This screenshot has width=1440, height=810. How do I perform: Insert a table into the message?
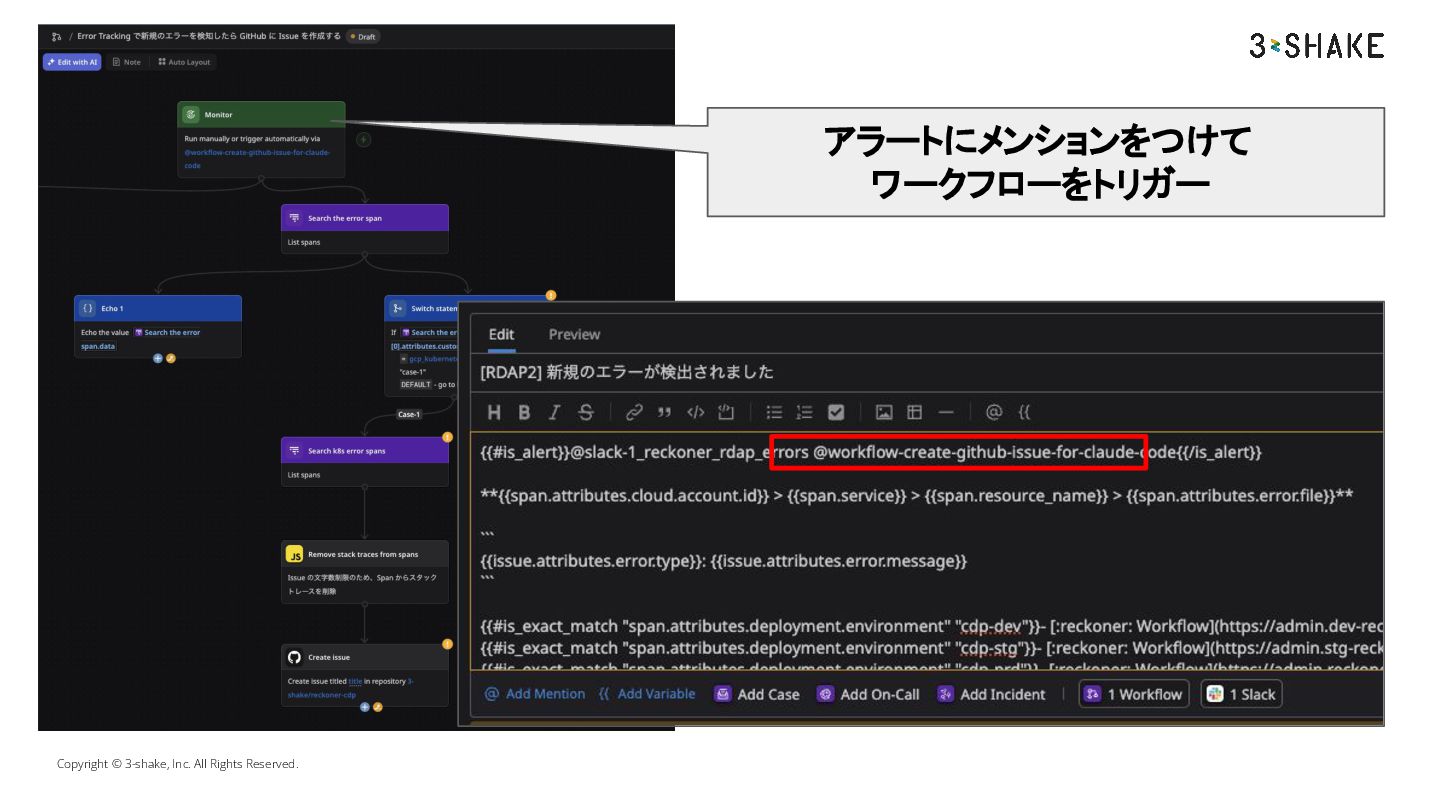click(915, 412)
